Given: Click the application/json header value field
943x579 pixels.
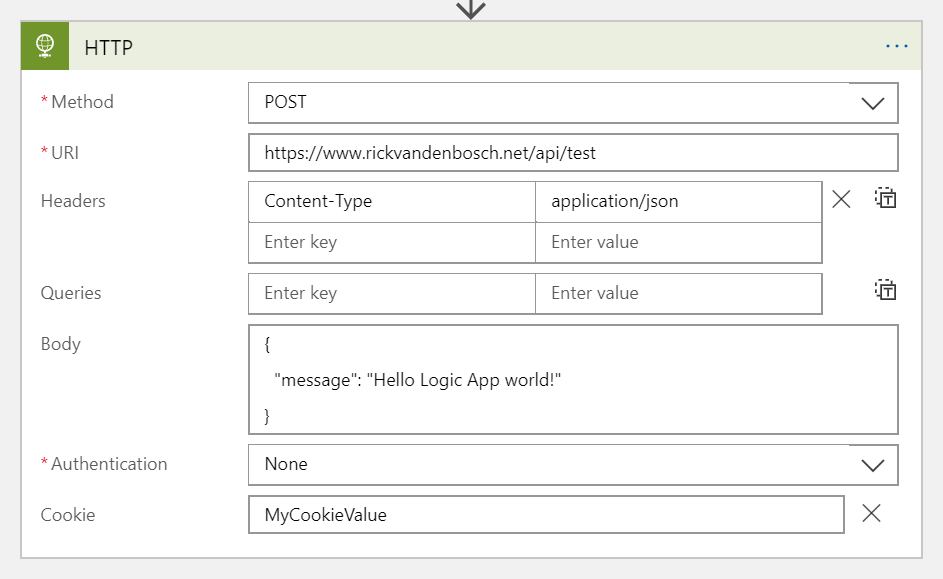Looking at the screenshot, I should point(678,201).
